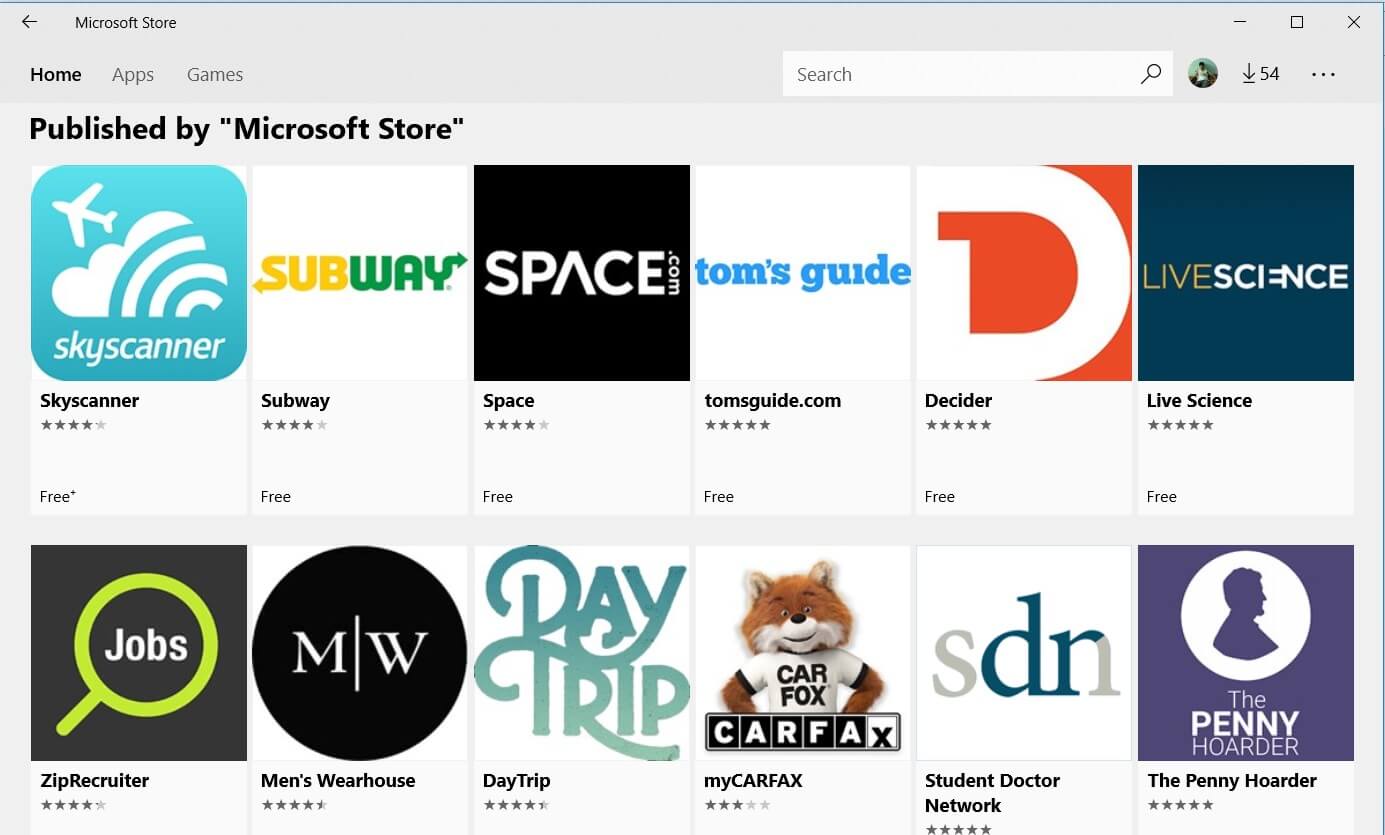The width and height of the screenshot is (1385, 835).
Task: Open the sdn Student Doctor Network icon
Action: [1024, 653]
